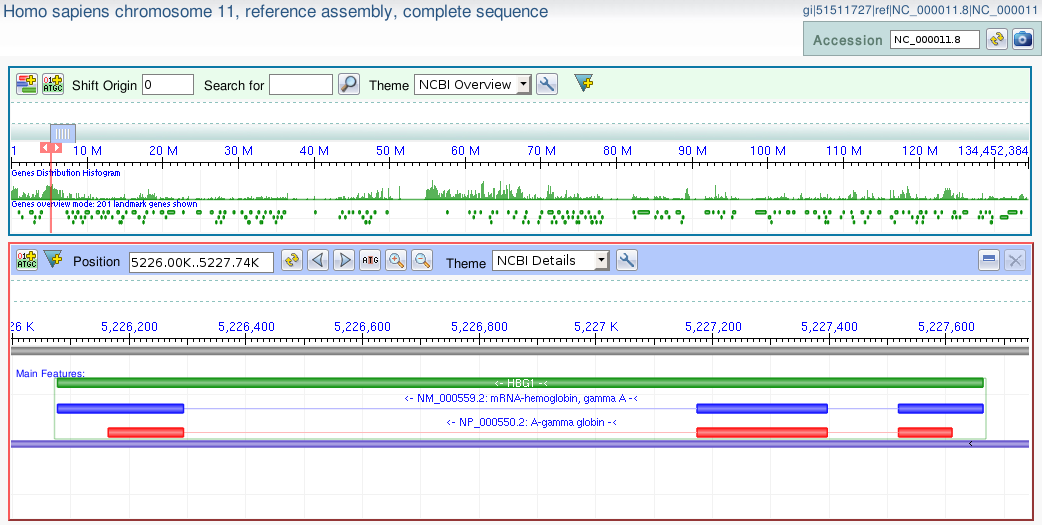Zoom out on the detail view
This screenshot has height=525, width=1042.
pos(422,261)
